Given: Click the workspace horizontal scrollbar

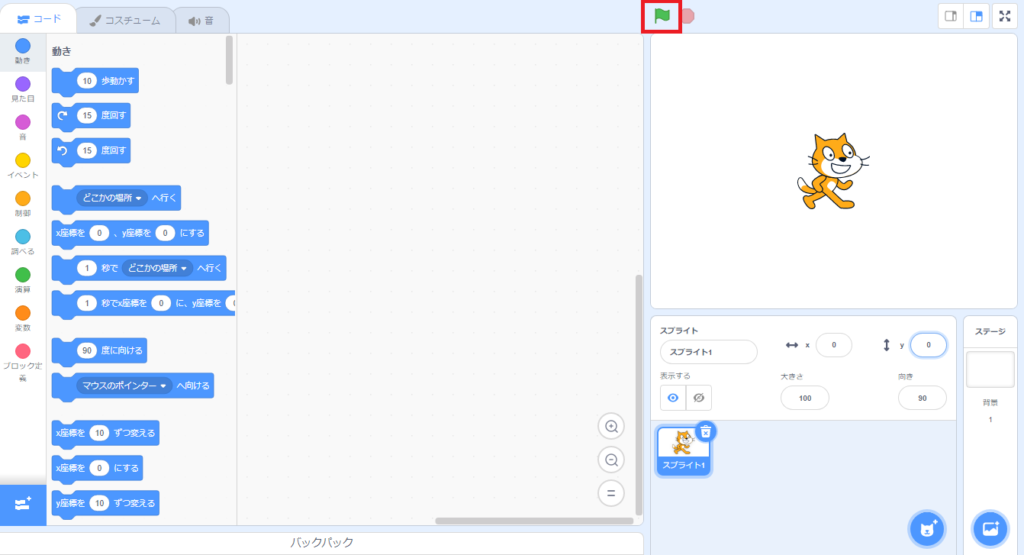Looking at the screenshot, I should point(534,521).
